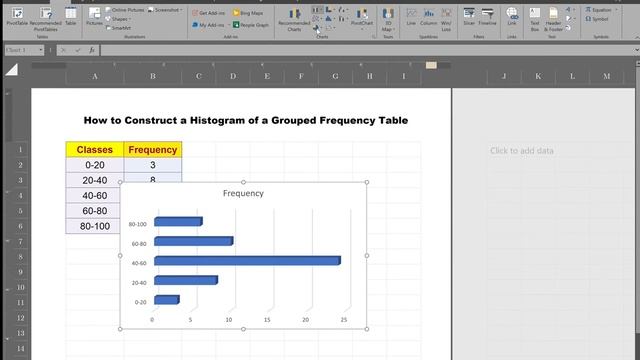This screenshot has width=640, height=360.
Task: Click the Insert Column or Bar Chart icon
Action: coord(316,9)
